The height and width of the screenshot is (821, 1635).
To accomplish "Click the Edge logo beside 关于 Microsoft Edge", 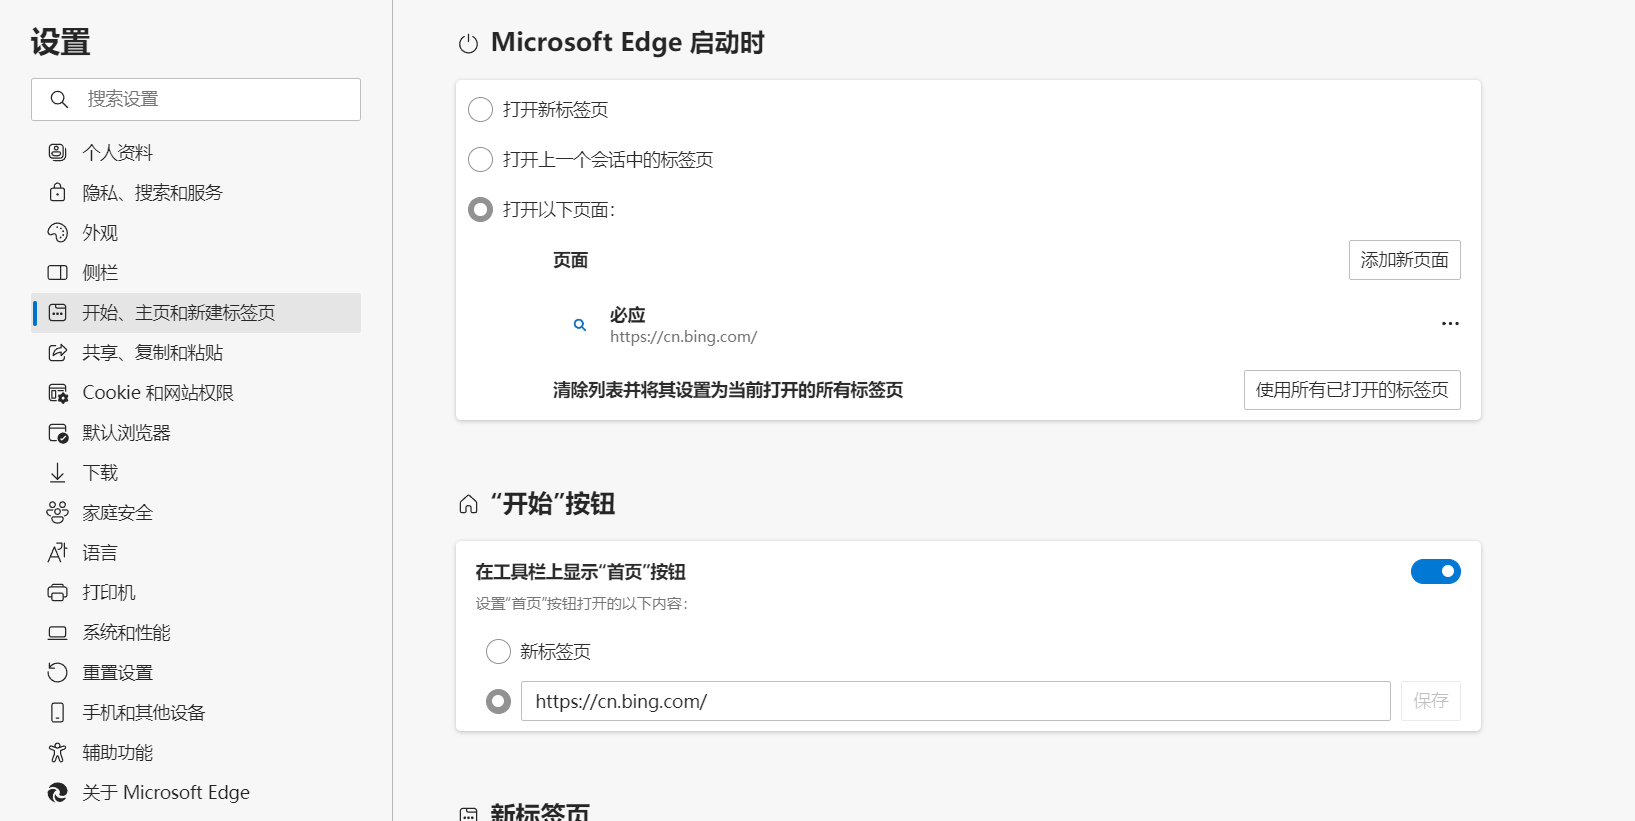I will (58, 792).
